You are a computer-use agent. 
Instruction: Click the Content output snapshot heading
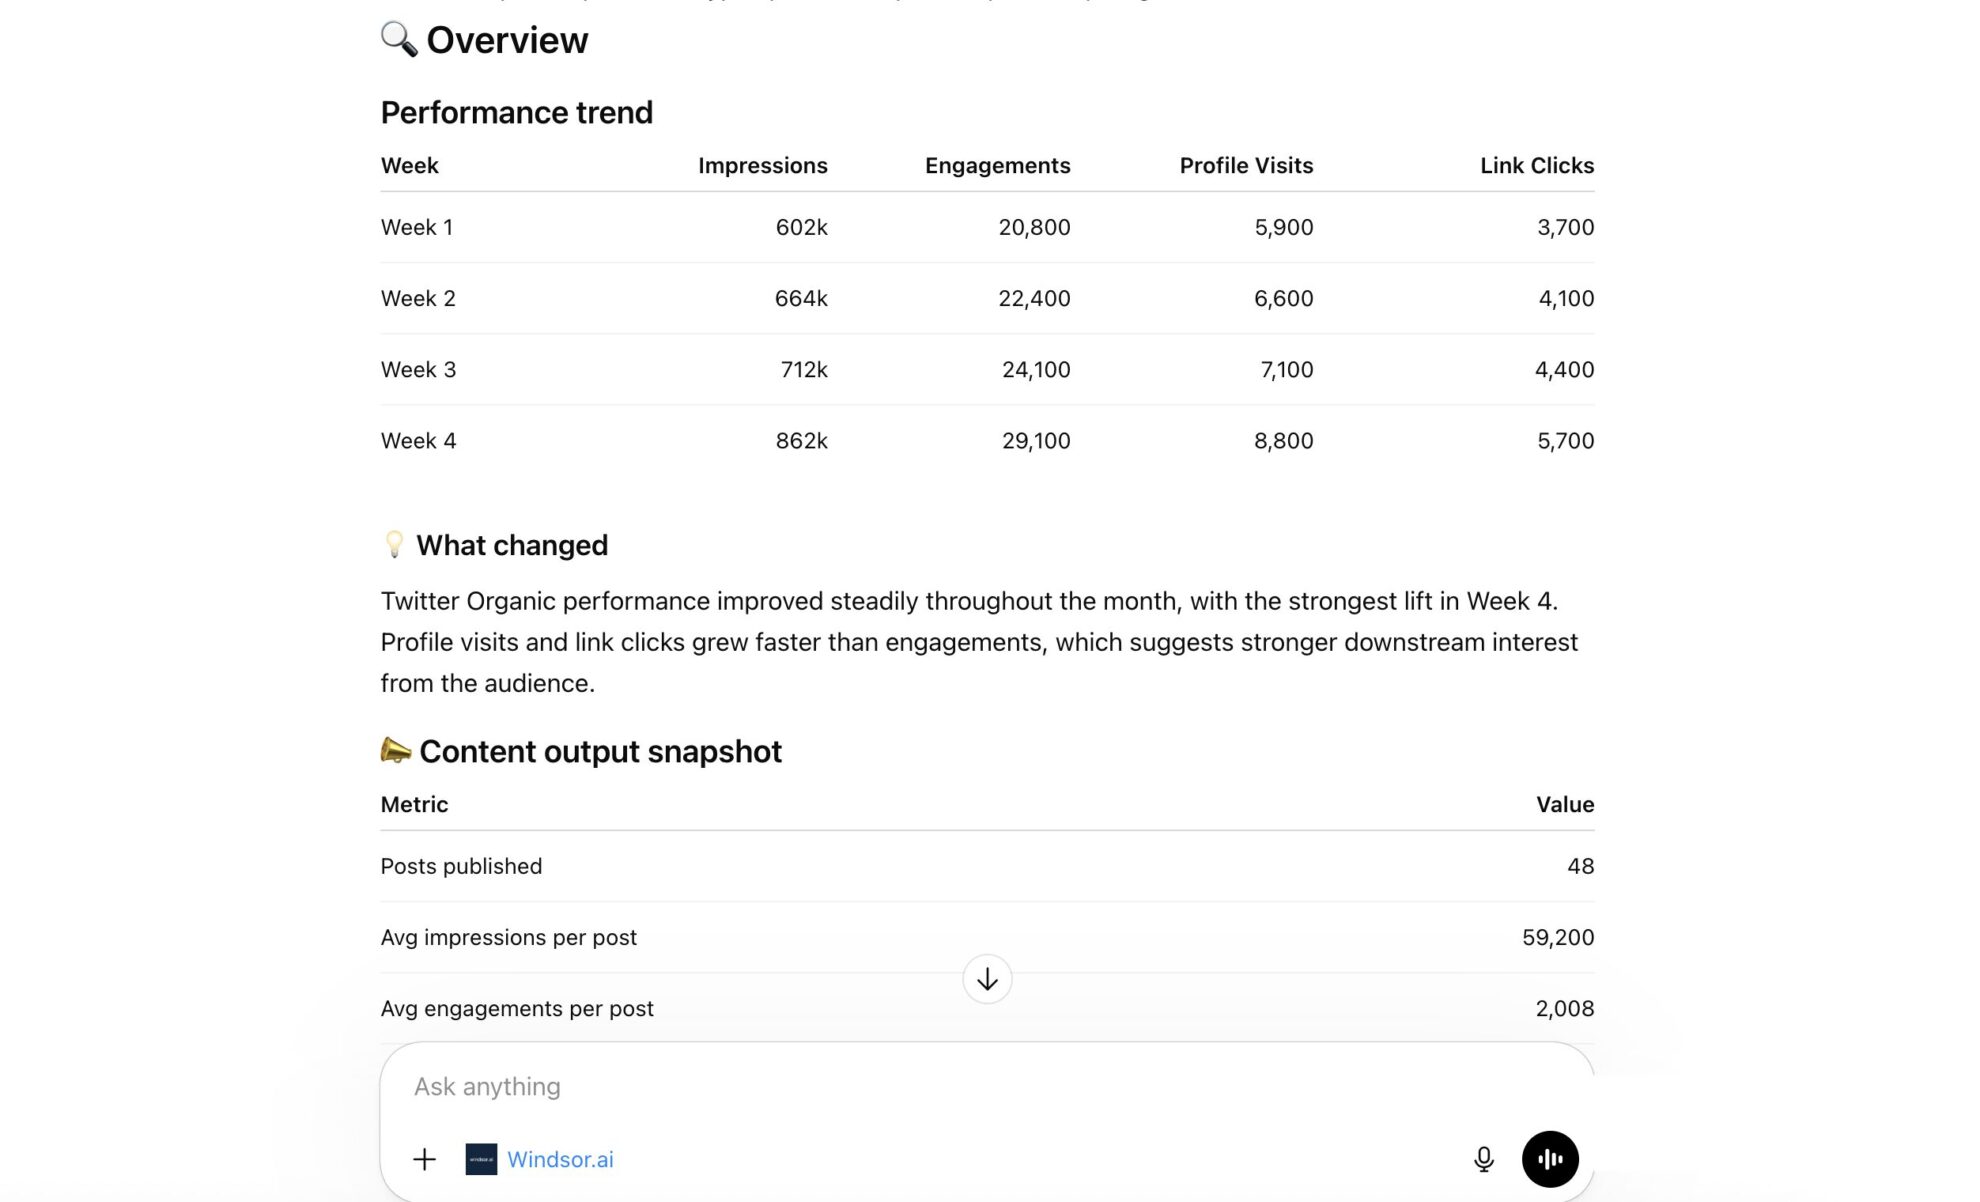click(x=600, y=751)
